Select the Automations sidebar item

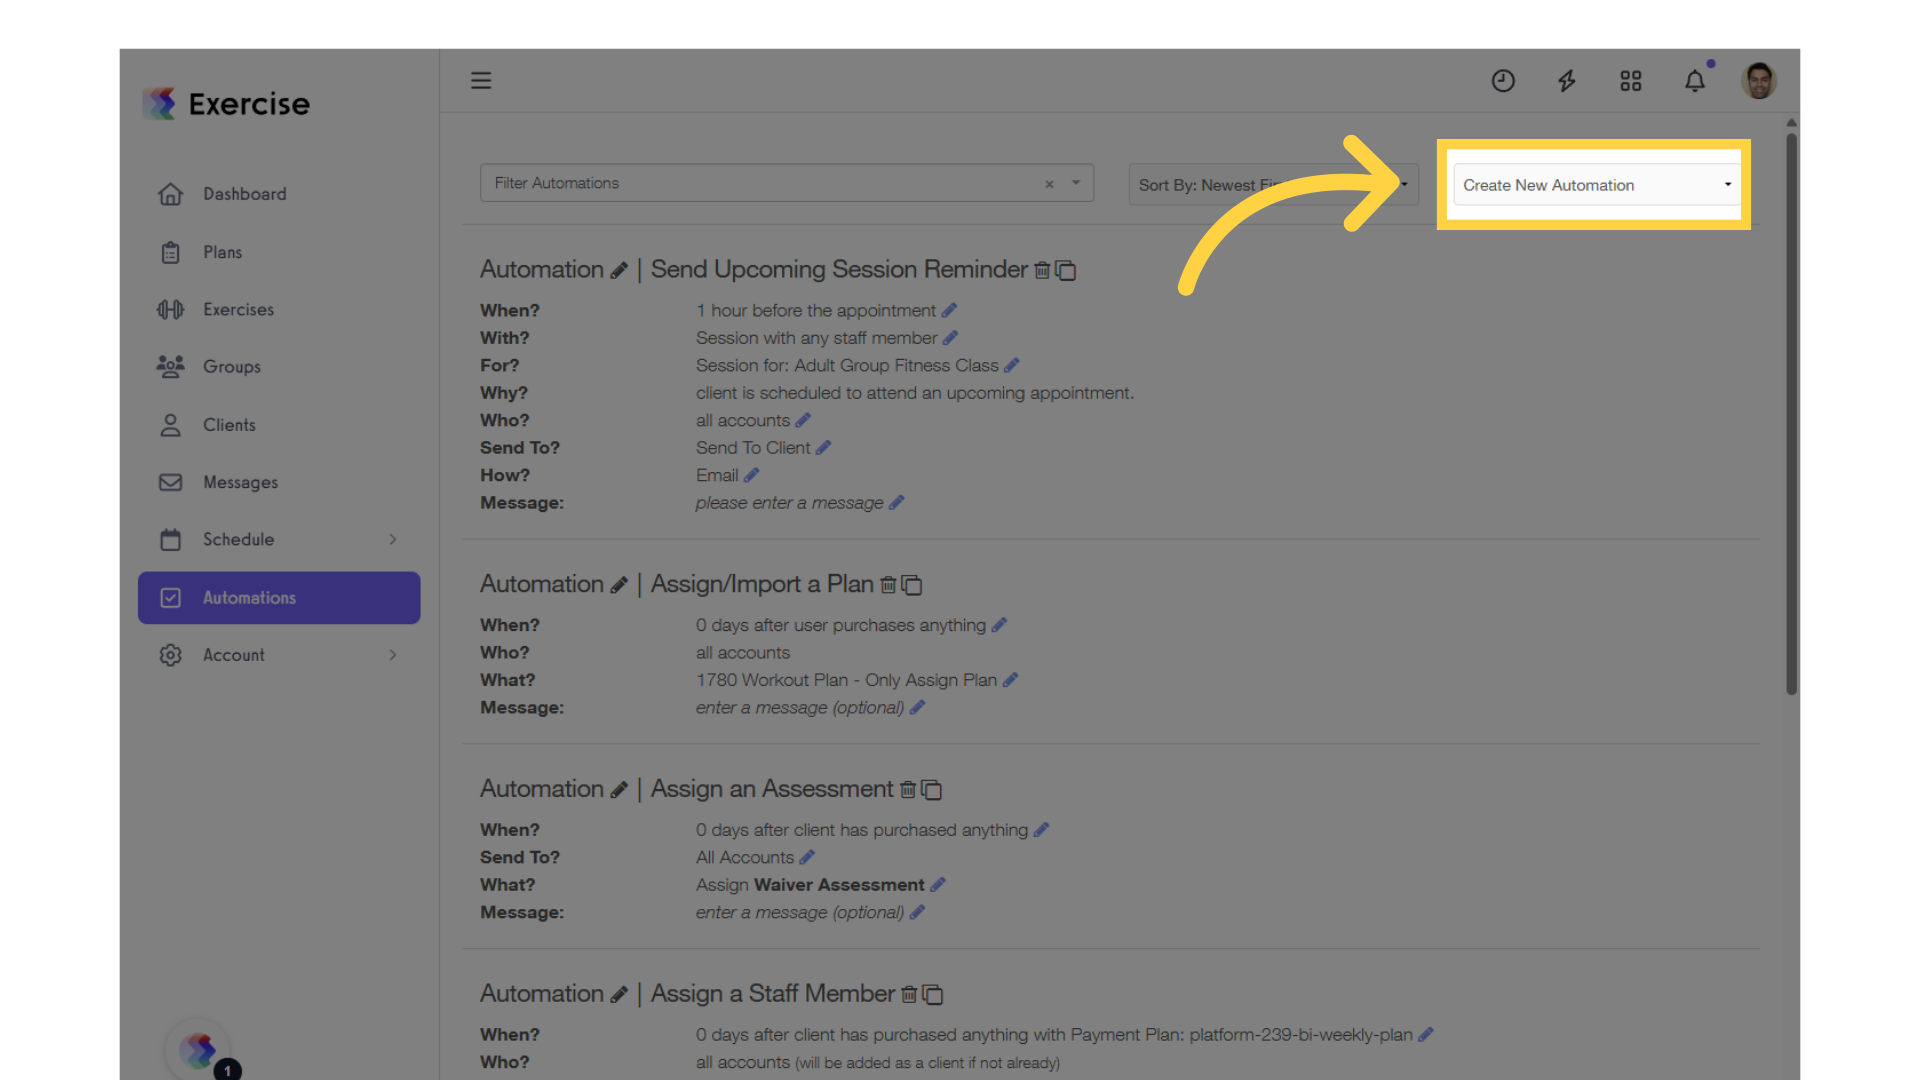tap(279, 598)
